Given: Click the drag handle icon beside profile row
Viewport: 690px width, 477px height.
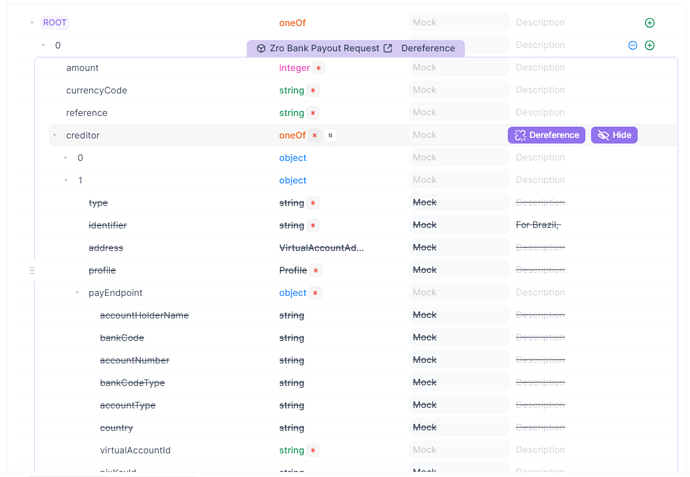Looking at the screenshot, I should click(x=32, y=271).
